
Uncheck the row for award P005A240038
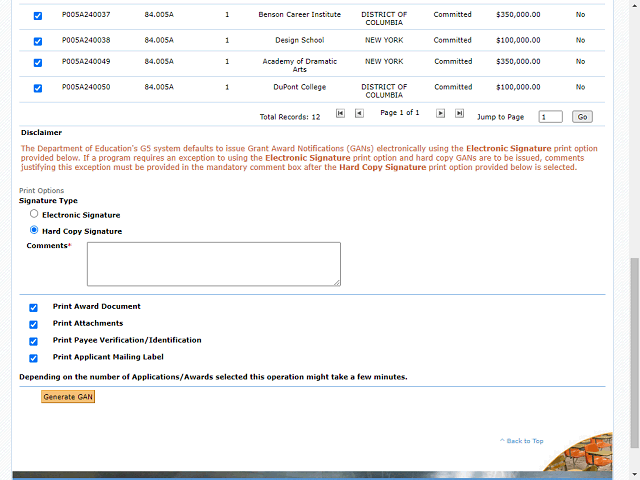click(x=38, y=42)
